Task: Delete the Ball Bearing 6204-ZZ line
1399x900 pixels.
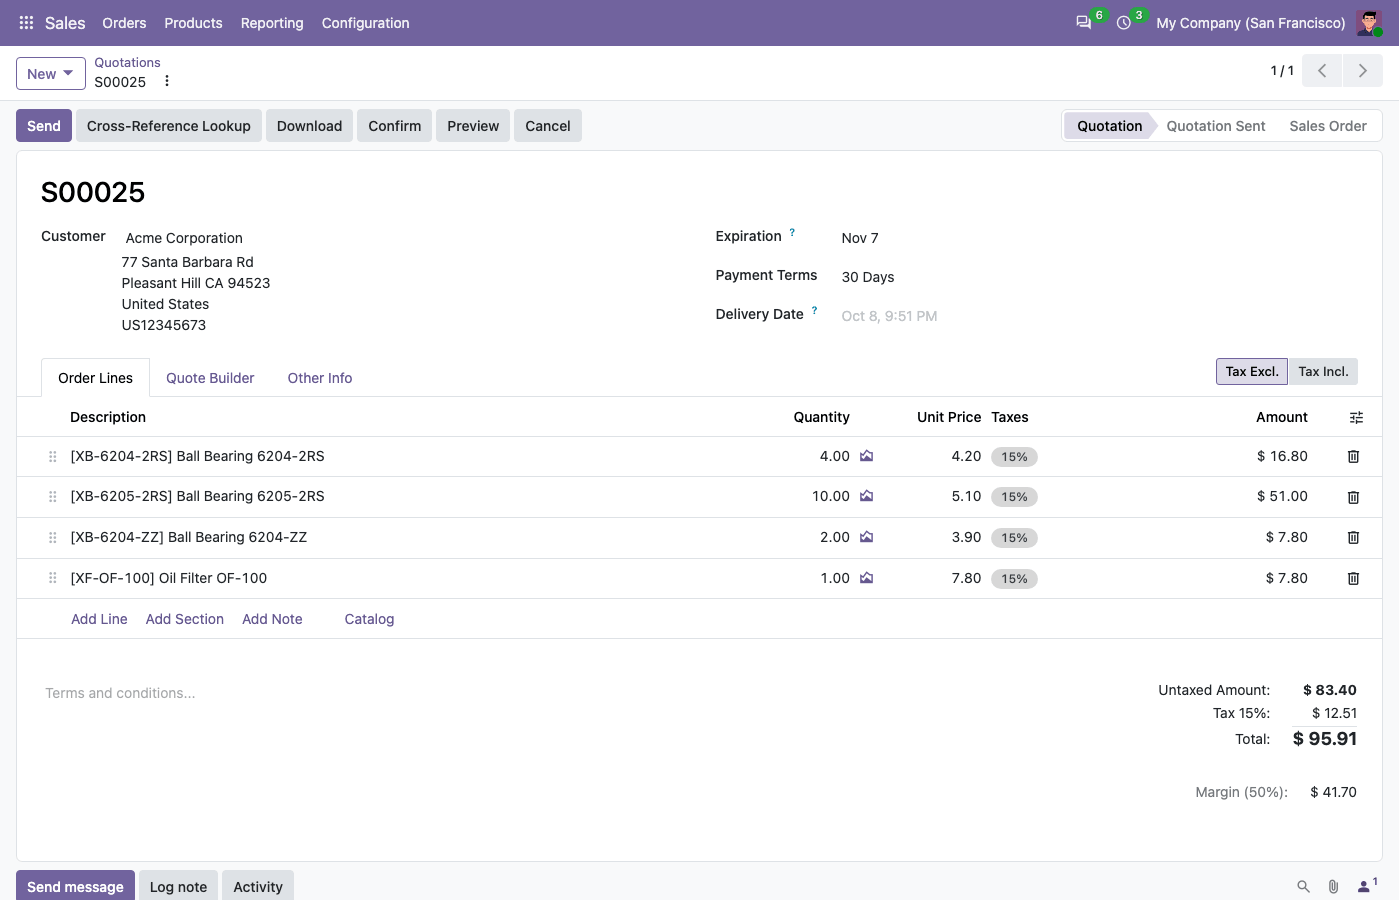Action: (x=1353, y=538)
